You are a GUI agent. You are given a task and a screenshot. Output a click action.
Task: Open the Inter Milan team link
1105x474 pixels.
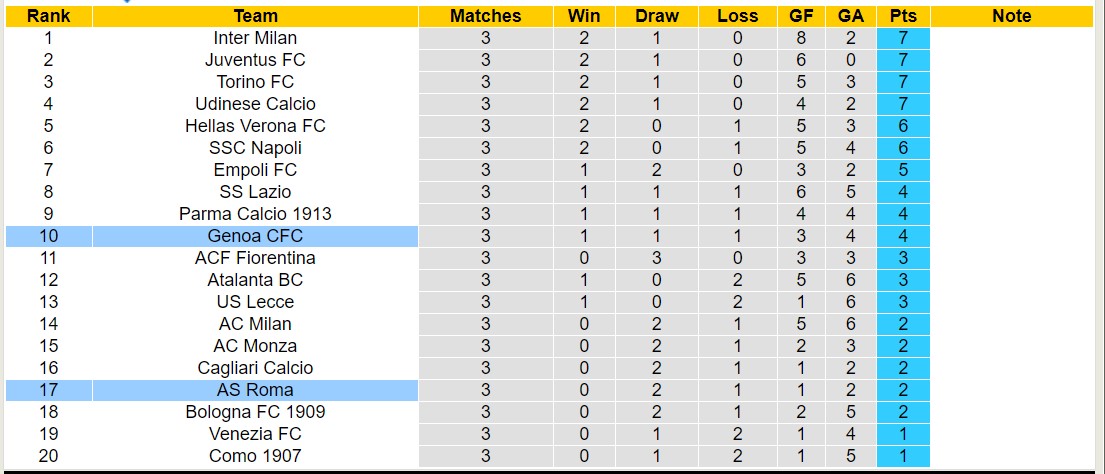coord(255,38)
